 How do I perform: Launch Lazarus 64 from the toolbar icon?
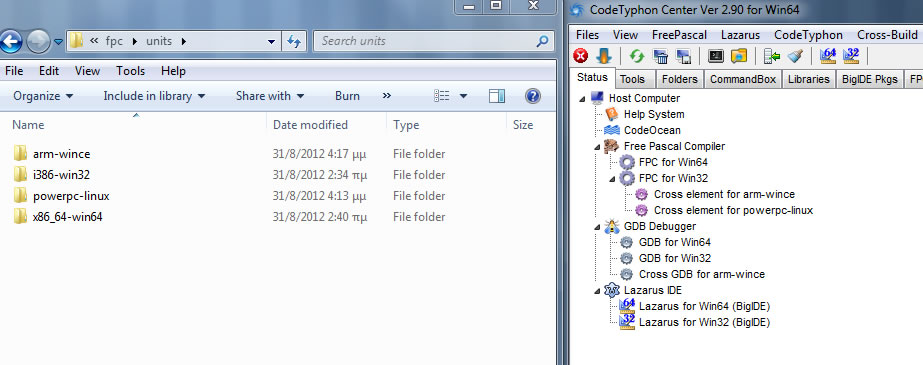(x=828, y=56)
